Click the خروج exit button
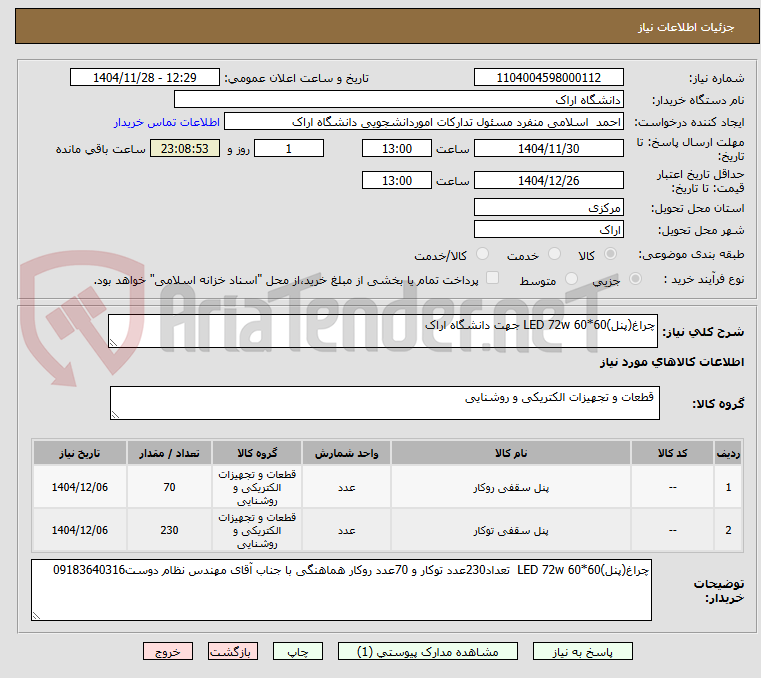Screen dimensions: 761x678 click(168, 651)
